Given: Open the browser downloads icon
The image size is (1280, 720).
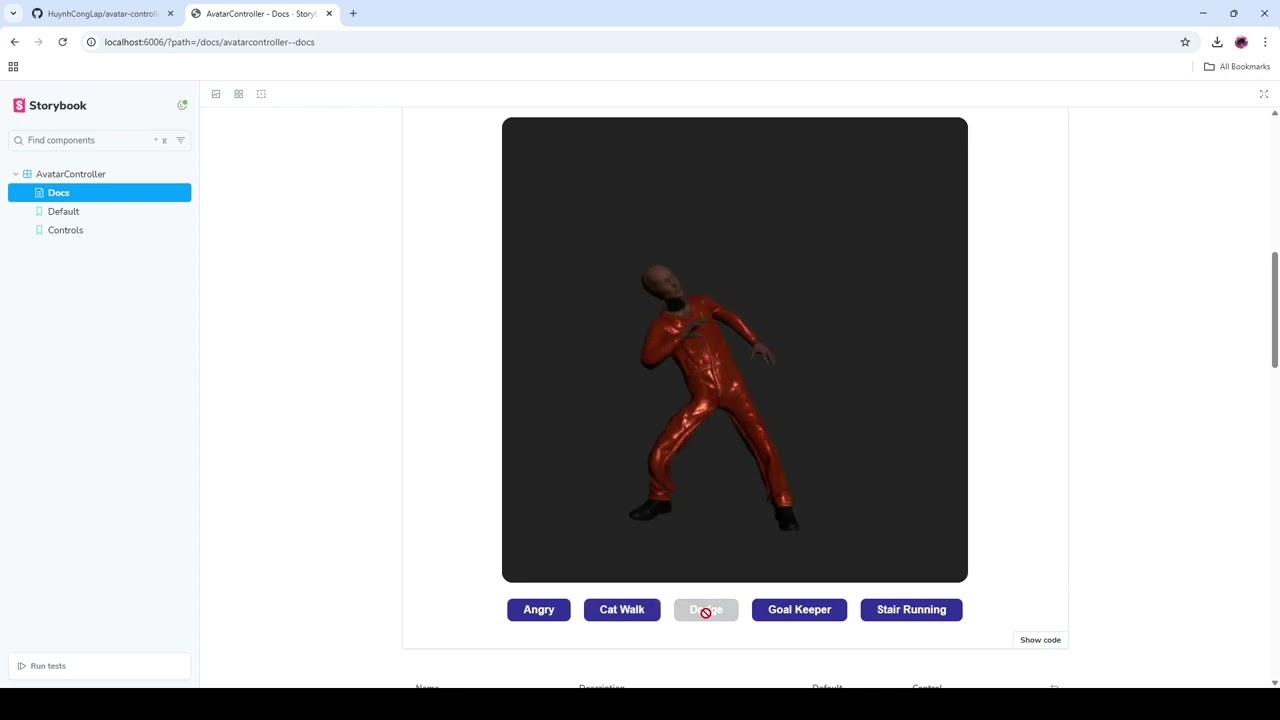Looking at the screenshot, I should 1217,42.
